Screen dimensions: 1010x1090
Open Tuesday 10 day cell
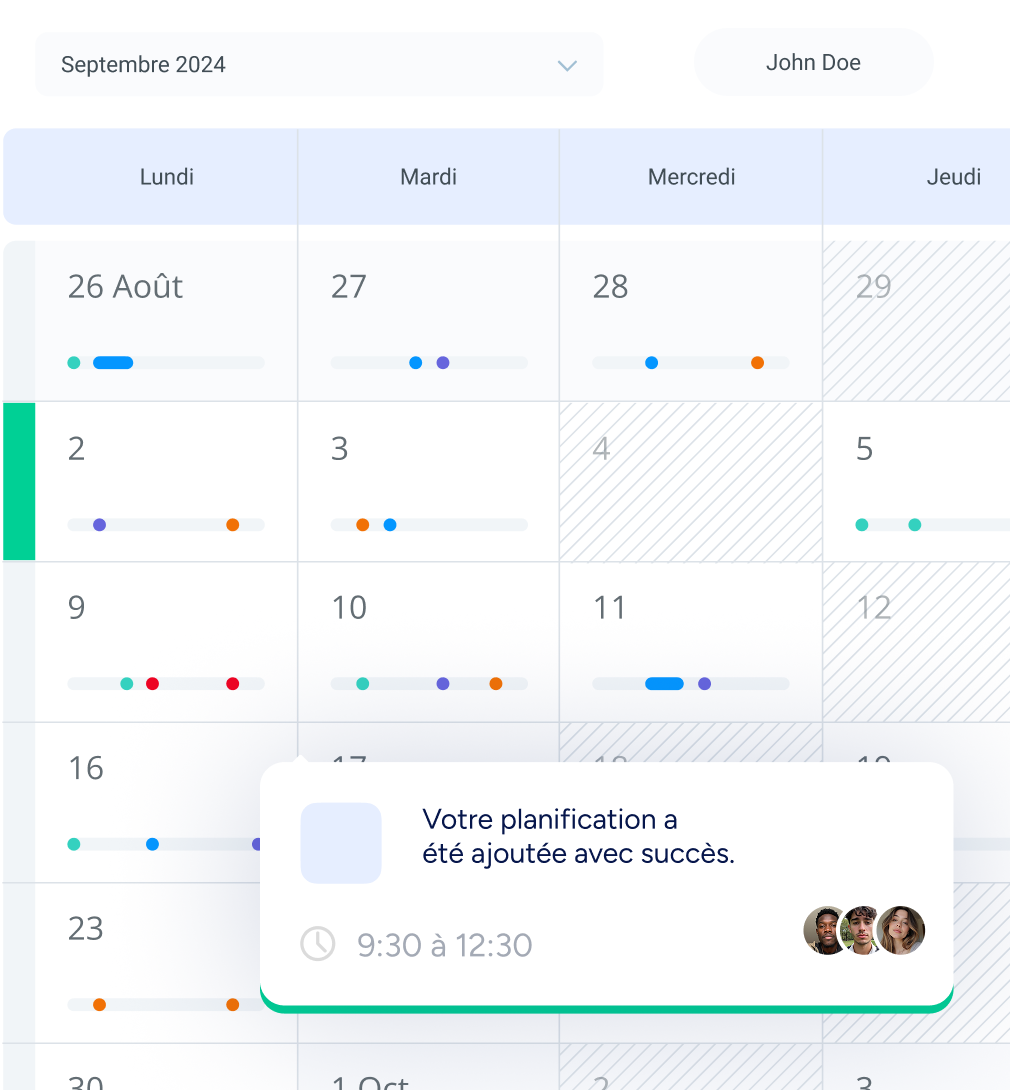[x=428, y=642]
